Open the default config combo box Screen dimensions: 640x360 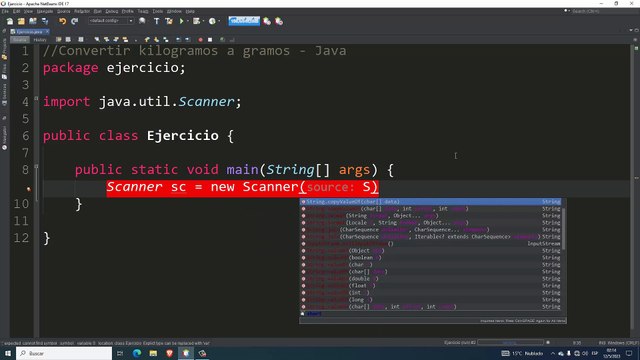click(x=111, y=21)
